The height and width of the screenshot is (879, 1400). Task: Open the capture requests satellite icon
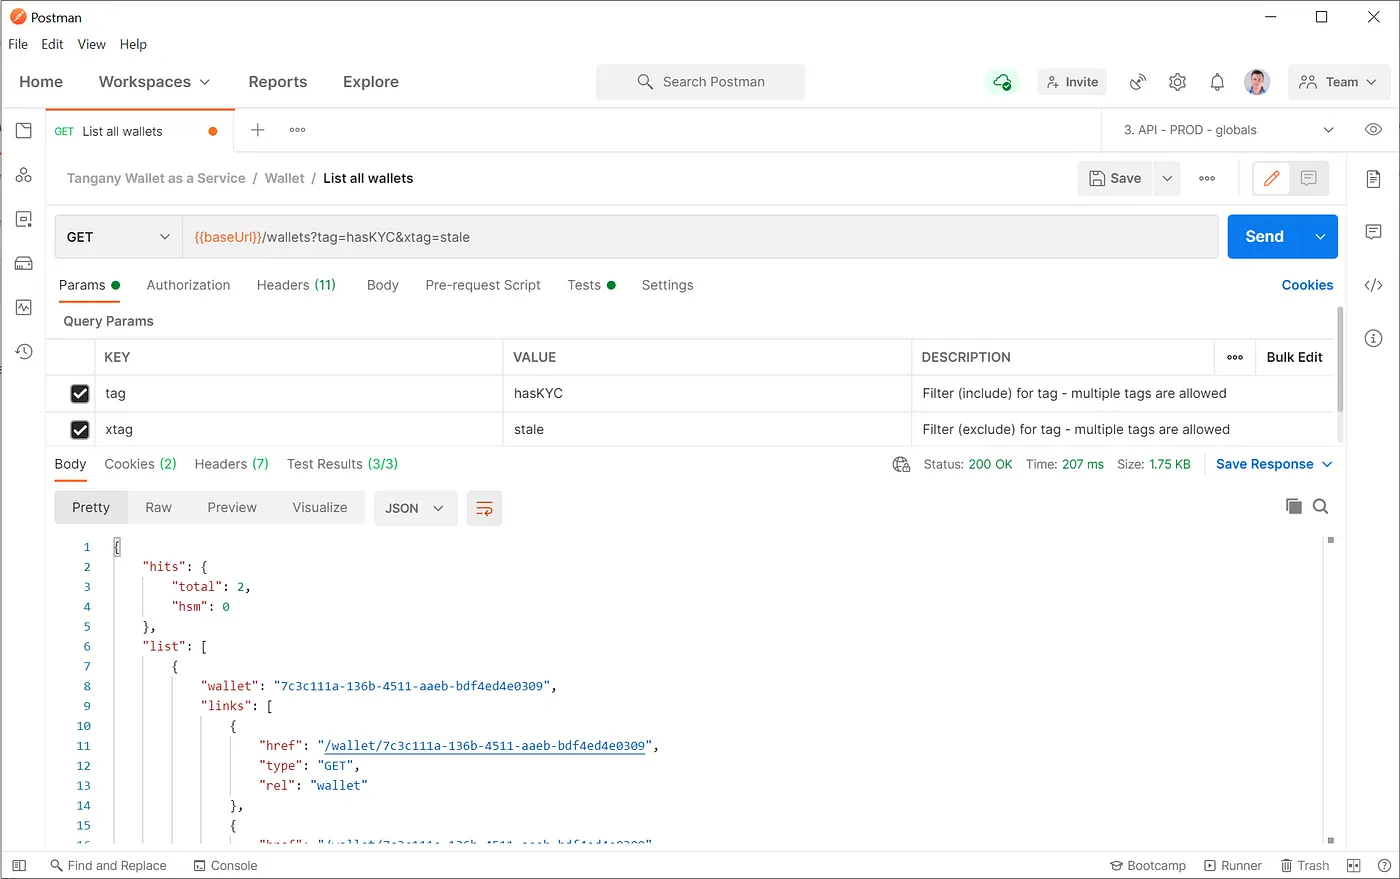pos(1138,82)
